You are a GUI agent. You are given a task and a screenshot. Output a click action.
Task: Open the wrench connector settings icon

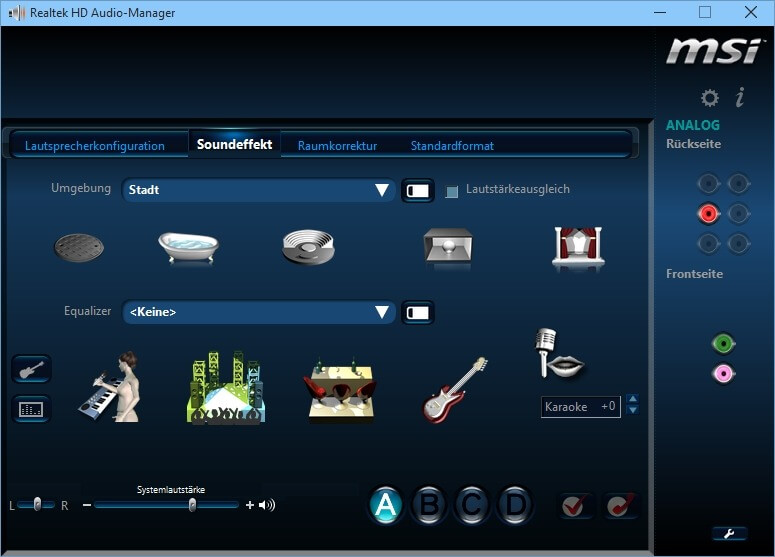tap(730, 534)
